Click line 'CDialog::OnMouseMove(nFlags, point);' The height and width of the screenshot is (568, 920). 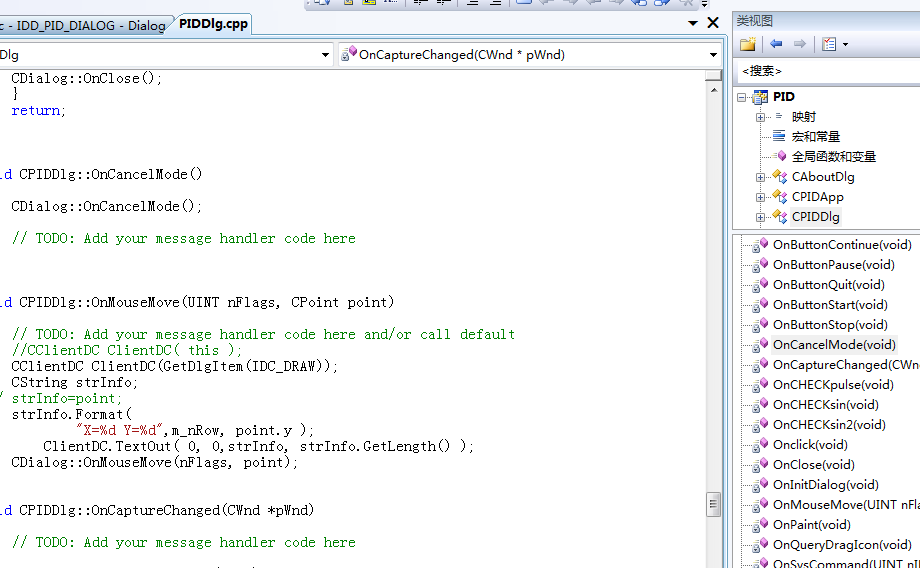coord(154,462)
